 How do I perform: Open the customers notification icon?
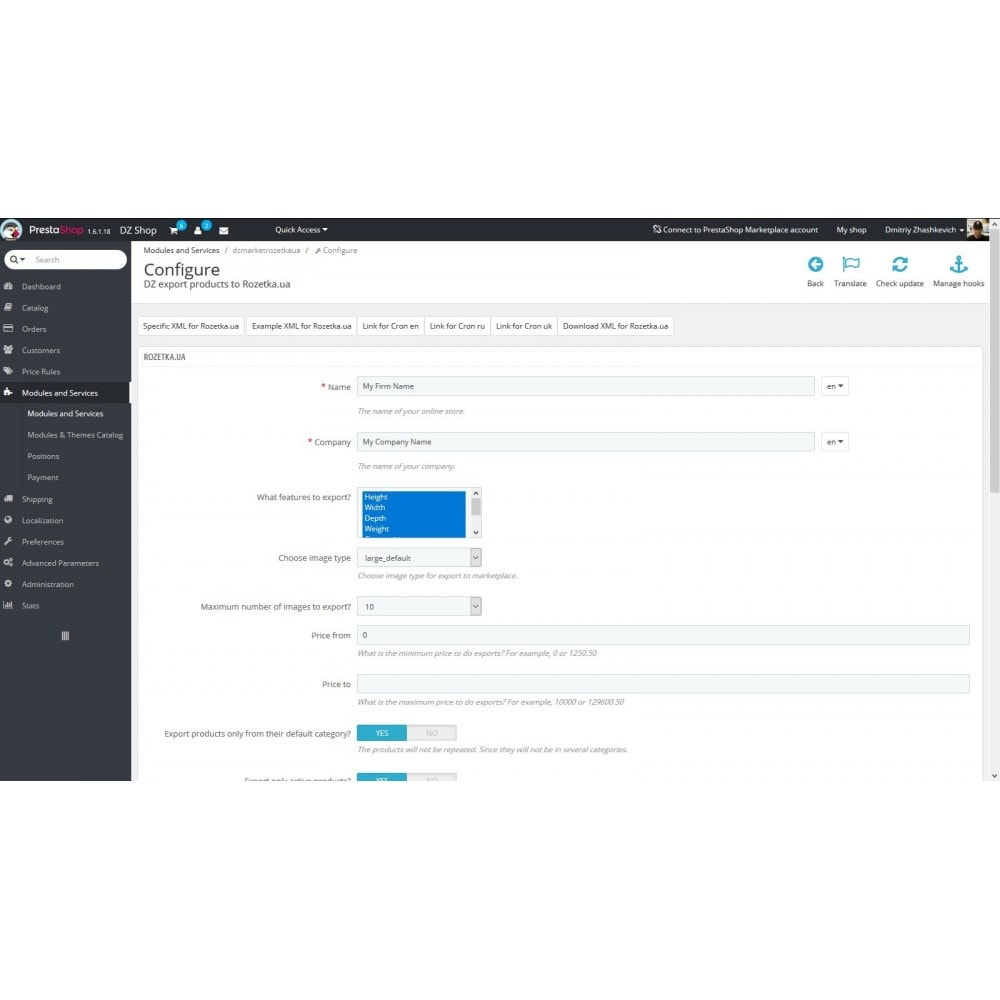click(198, 230)
